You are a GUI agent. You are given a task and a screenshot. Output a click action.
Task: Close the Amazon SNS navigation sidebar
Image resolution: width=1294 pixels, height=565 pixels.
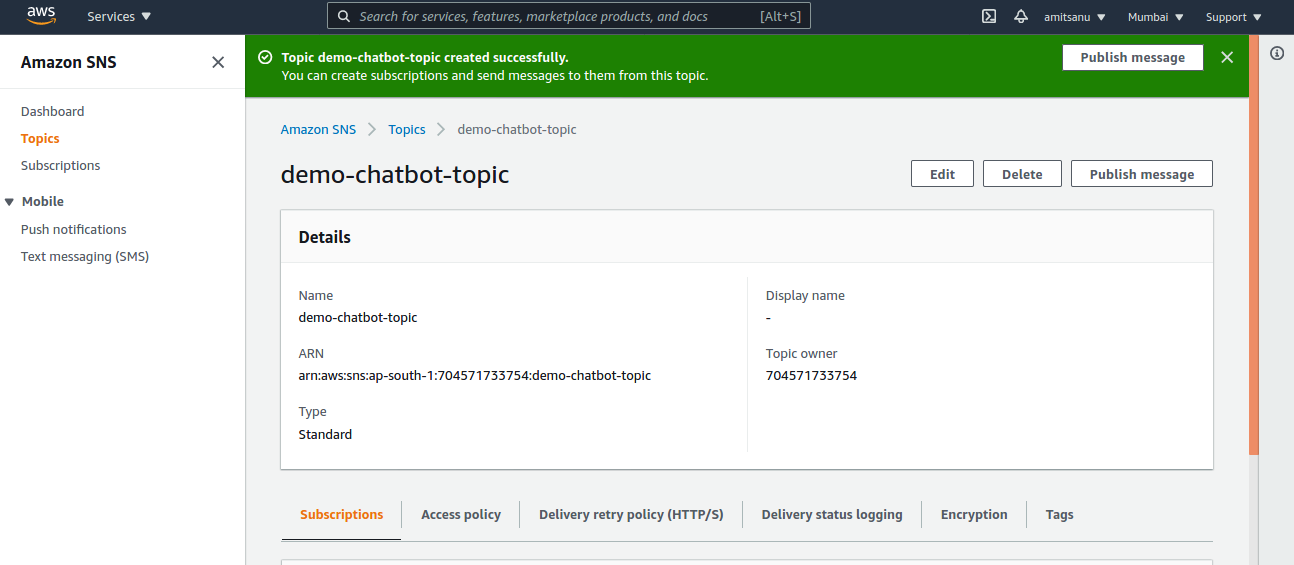pos(218,62)
